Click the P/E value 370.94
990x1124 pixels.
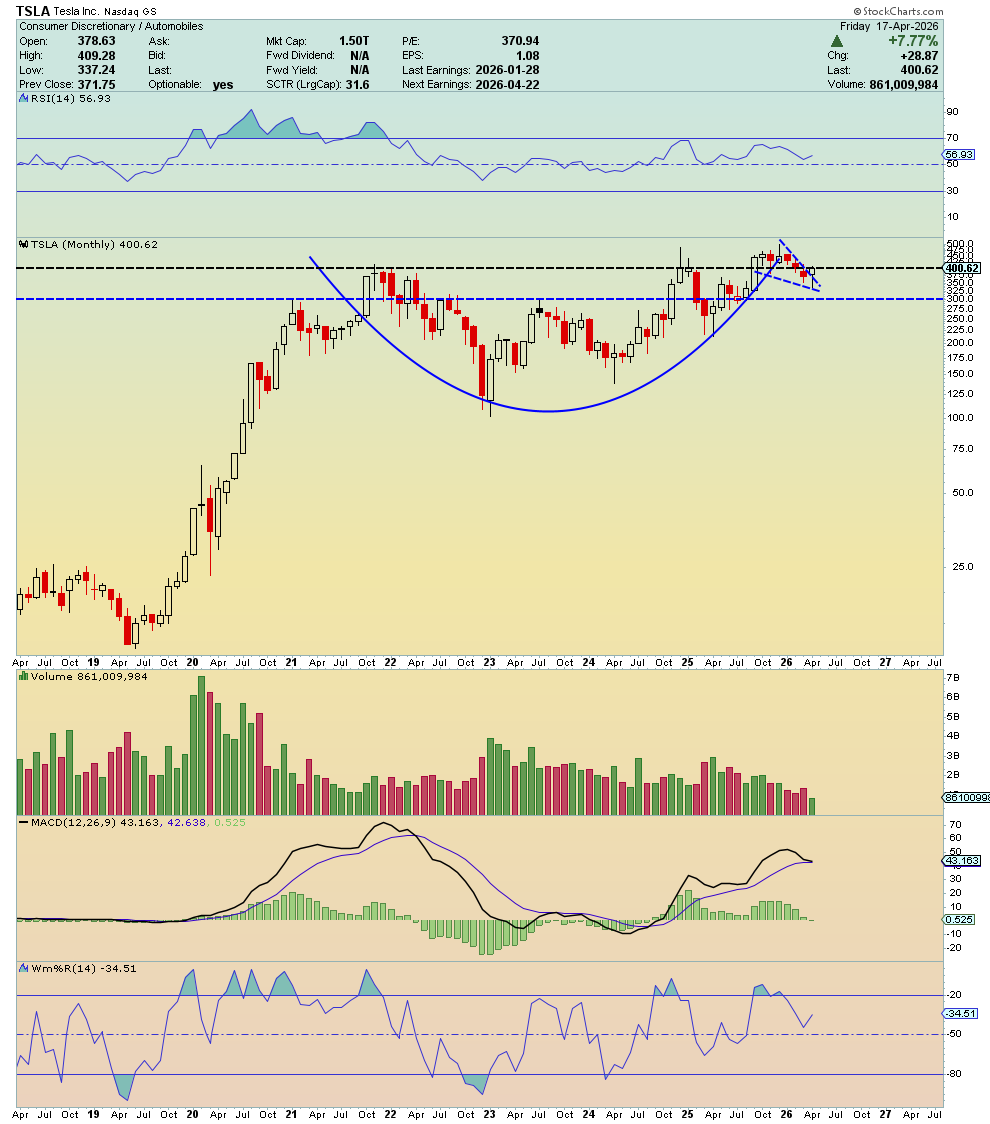(x=520, y=41)
